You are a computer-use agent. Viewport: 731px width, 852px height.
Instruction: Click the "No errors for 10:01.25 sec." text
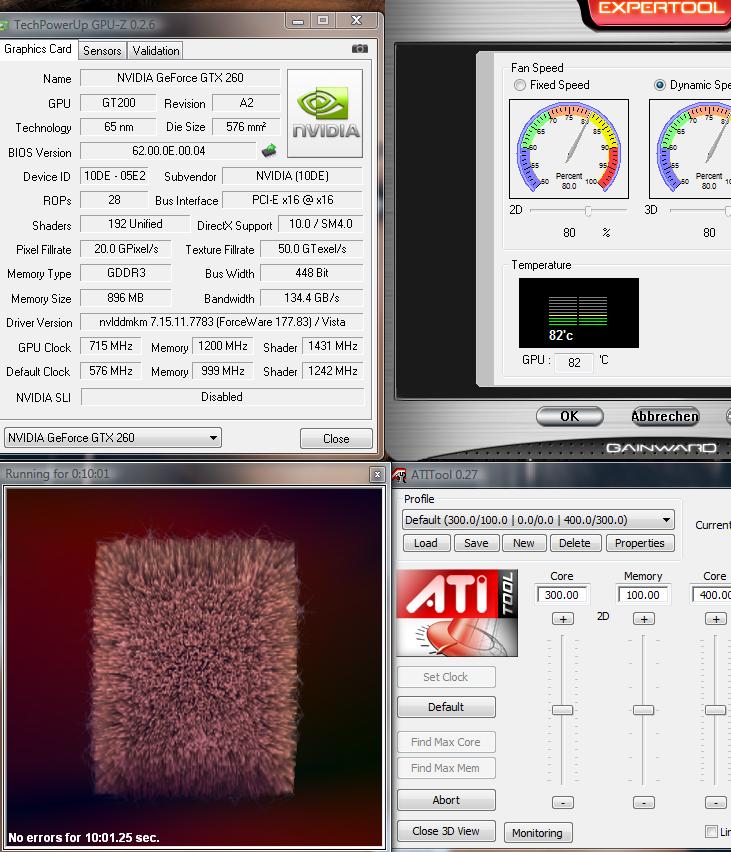[x=84, y=837]
